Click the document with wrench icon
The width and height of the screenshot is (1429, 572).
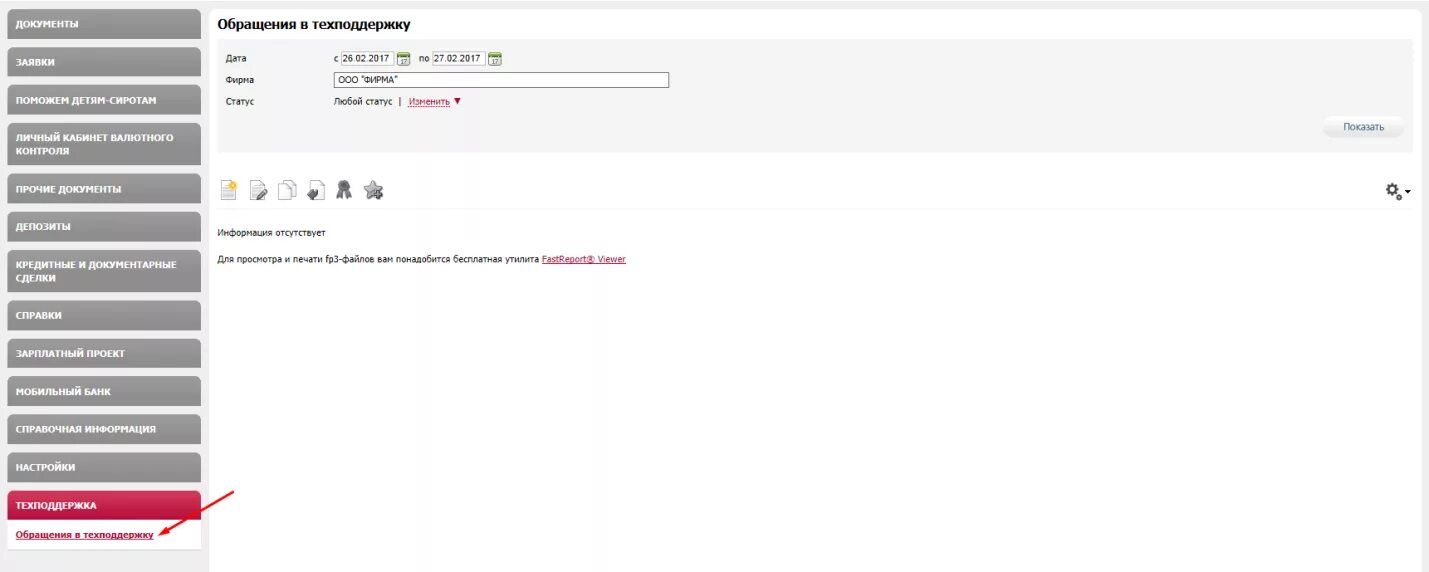[x=315, y=190]
